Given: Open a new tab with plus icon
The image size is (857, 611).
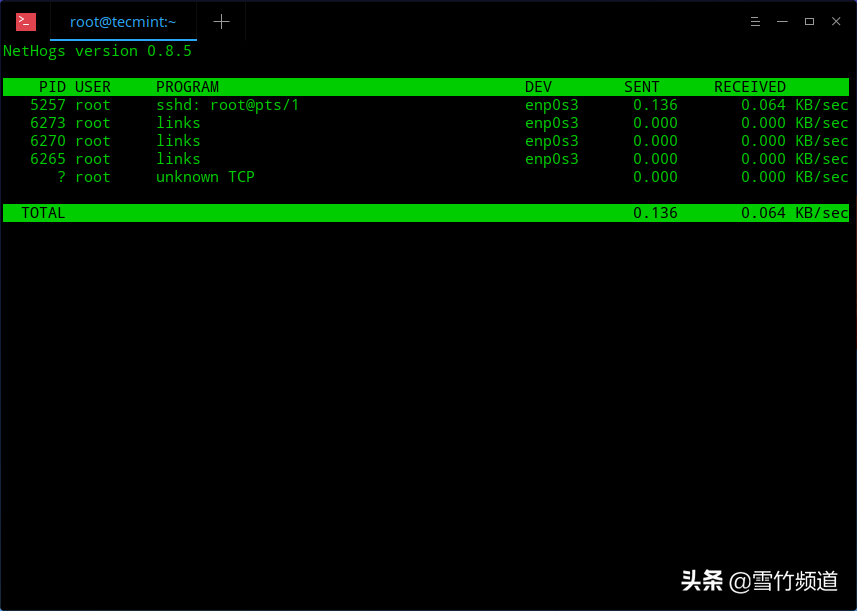Looking at the screenshot, I should 221,21.
